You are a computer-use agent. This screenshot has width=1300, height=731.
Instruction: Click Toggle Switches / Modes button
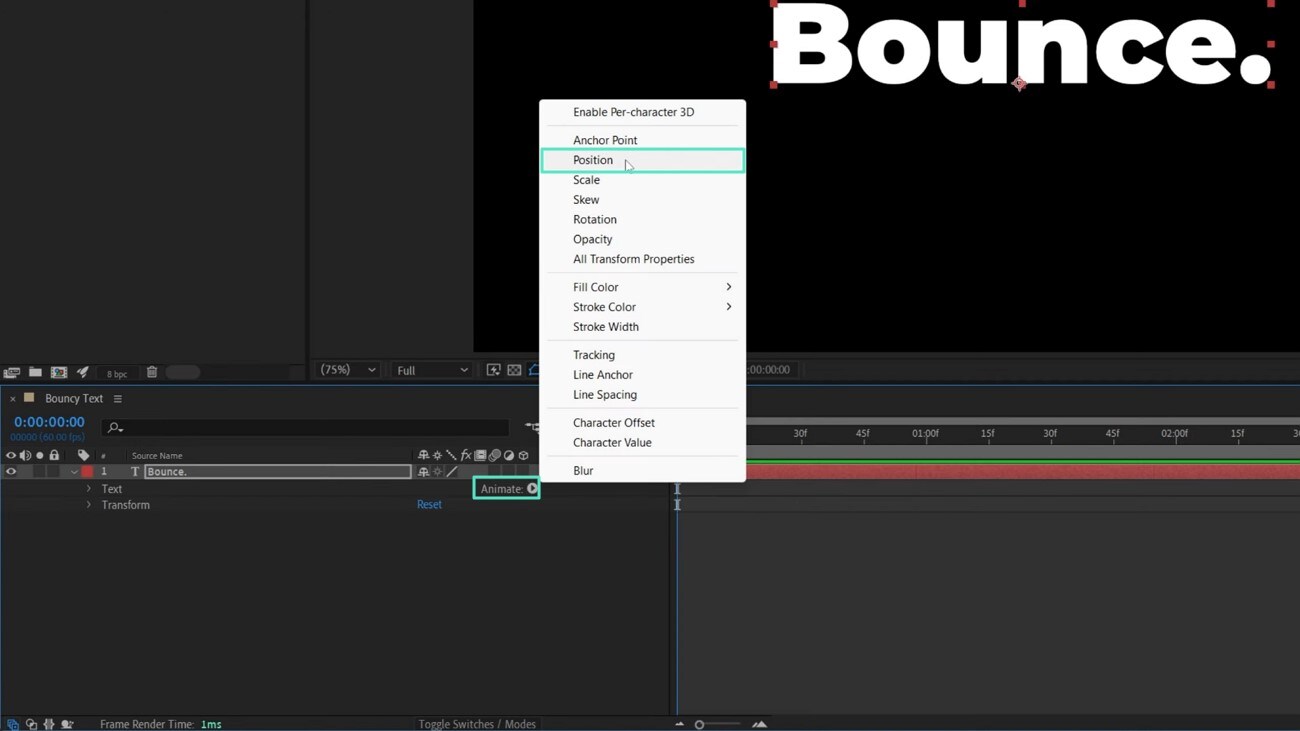pyautogui.click(x=477, y=724)
